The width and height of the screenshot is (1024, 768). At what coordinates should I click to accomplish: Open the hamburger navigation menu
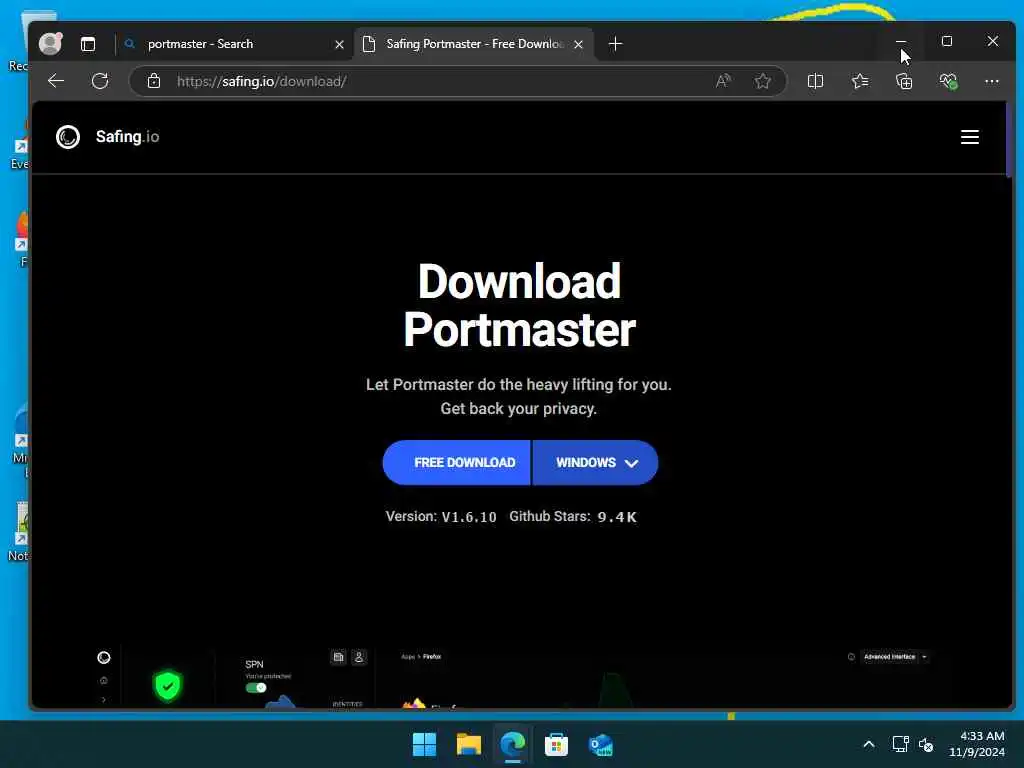pyautogui.click(x=970, y=136)
